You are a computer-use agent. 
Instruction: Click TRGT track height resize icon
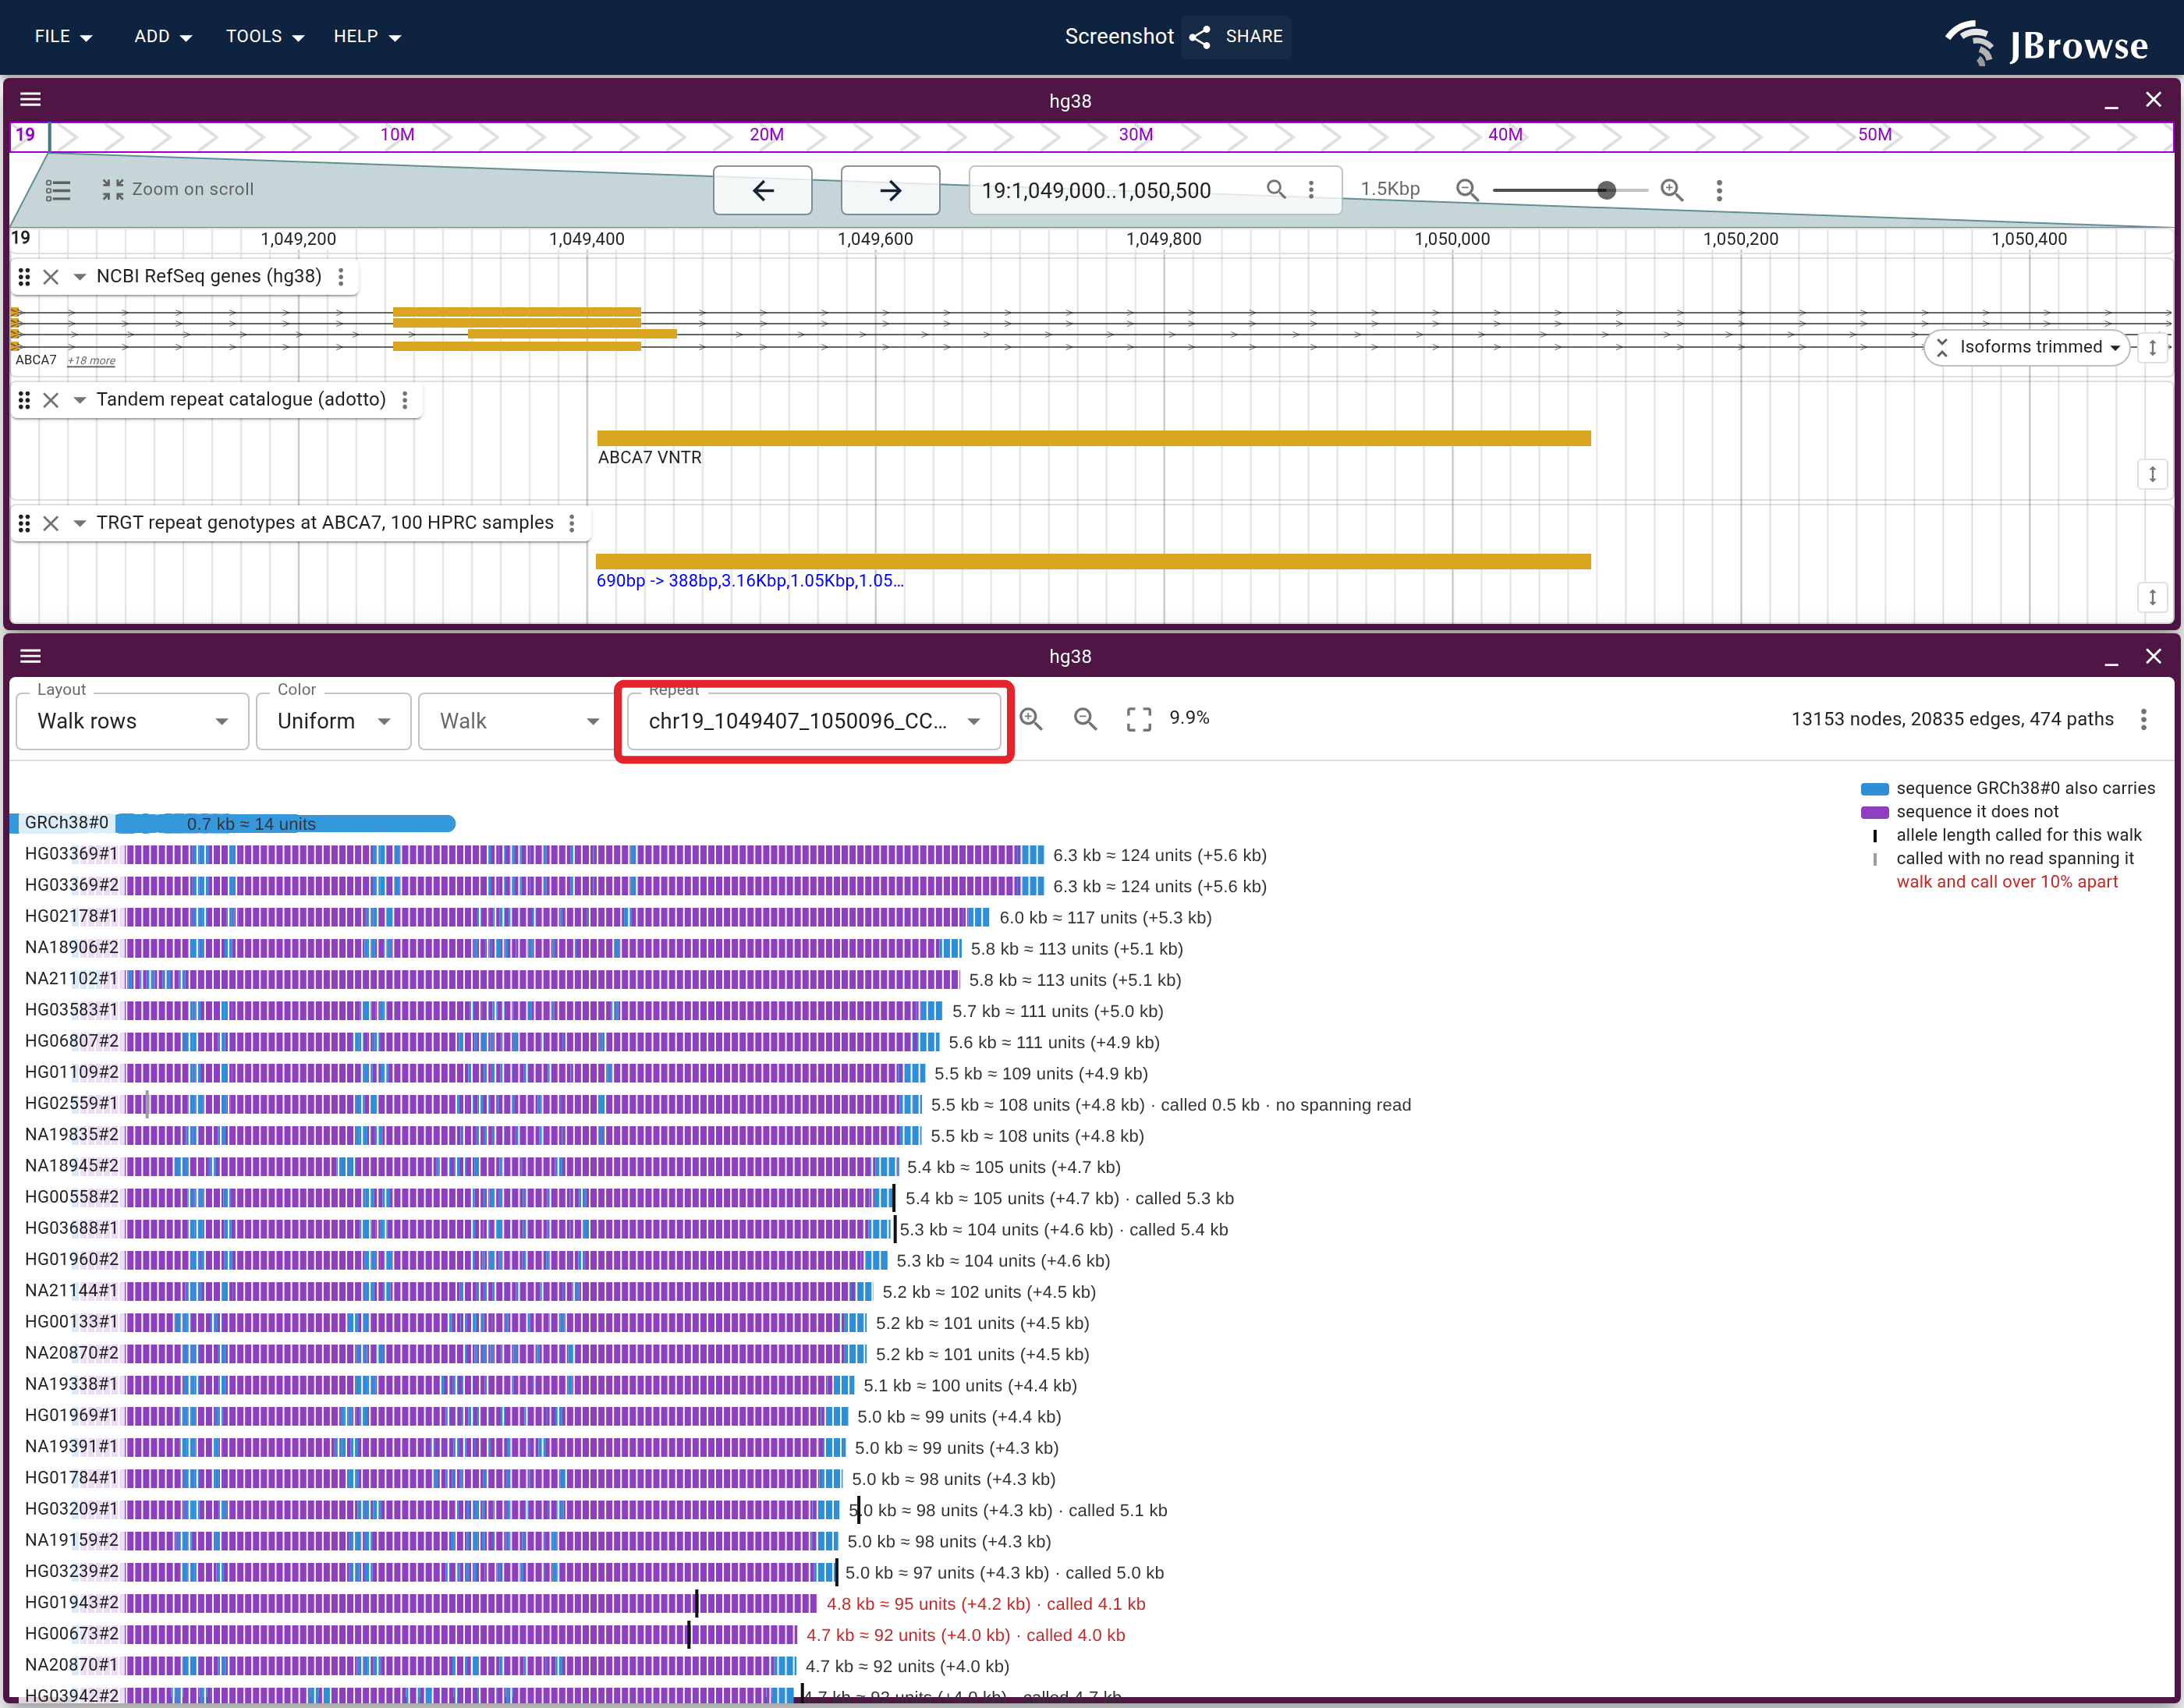[x=2152, y=597]
